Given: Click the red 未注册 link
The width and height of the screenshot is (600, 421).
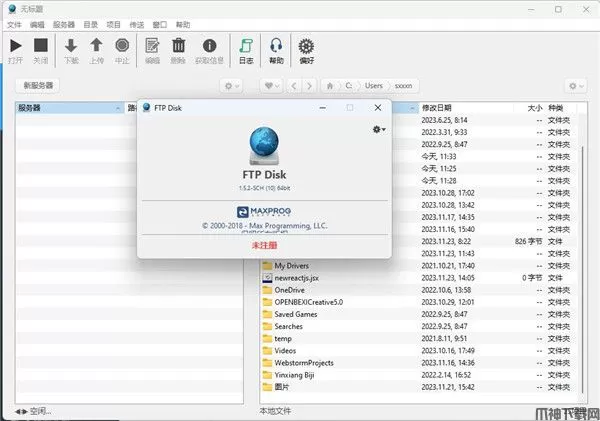Looking at the screenshot, I should 264,243.
